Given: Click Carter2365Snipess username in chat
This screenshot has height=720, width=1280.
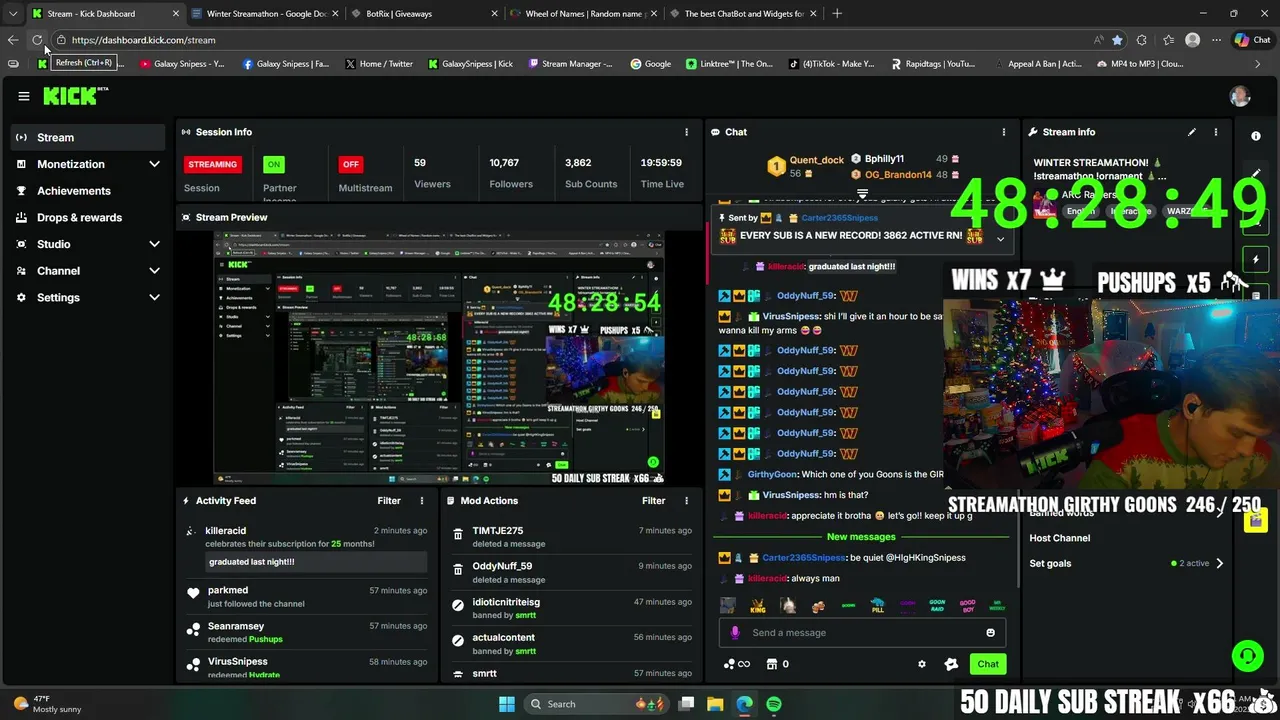Looking at the screenshot, I should [804, 558].
